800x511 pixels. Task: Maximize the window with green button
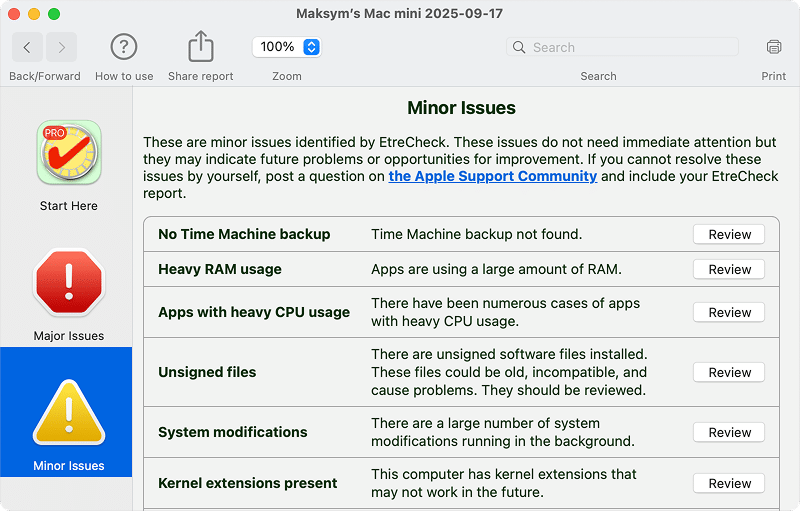(54, 14)
